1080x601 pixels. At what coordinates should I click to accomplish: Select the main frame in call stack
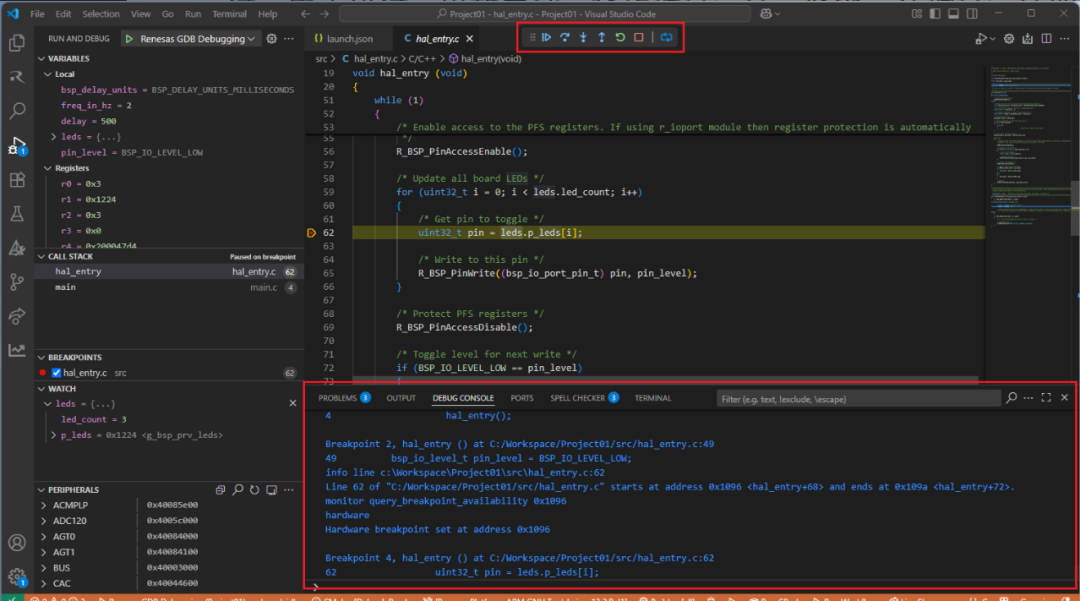click(x=65, y=287)
